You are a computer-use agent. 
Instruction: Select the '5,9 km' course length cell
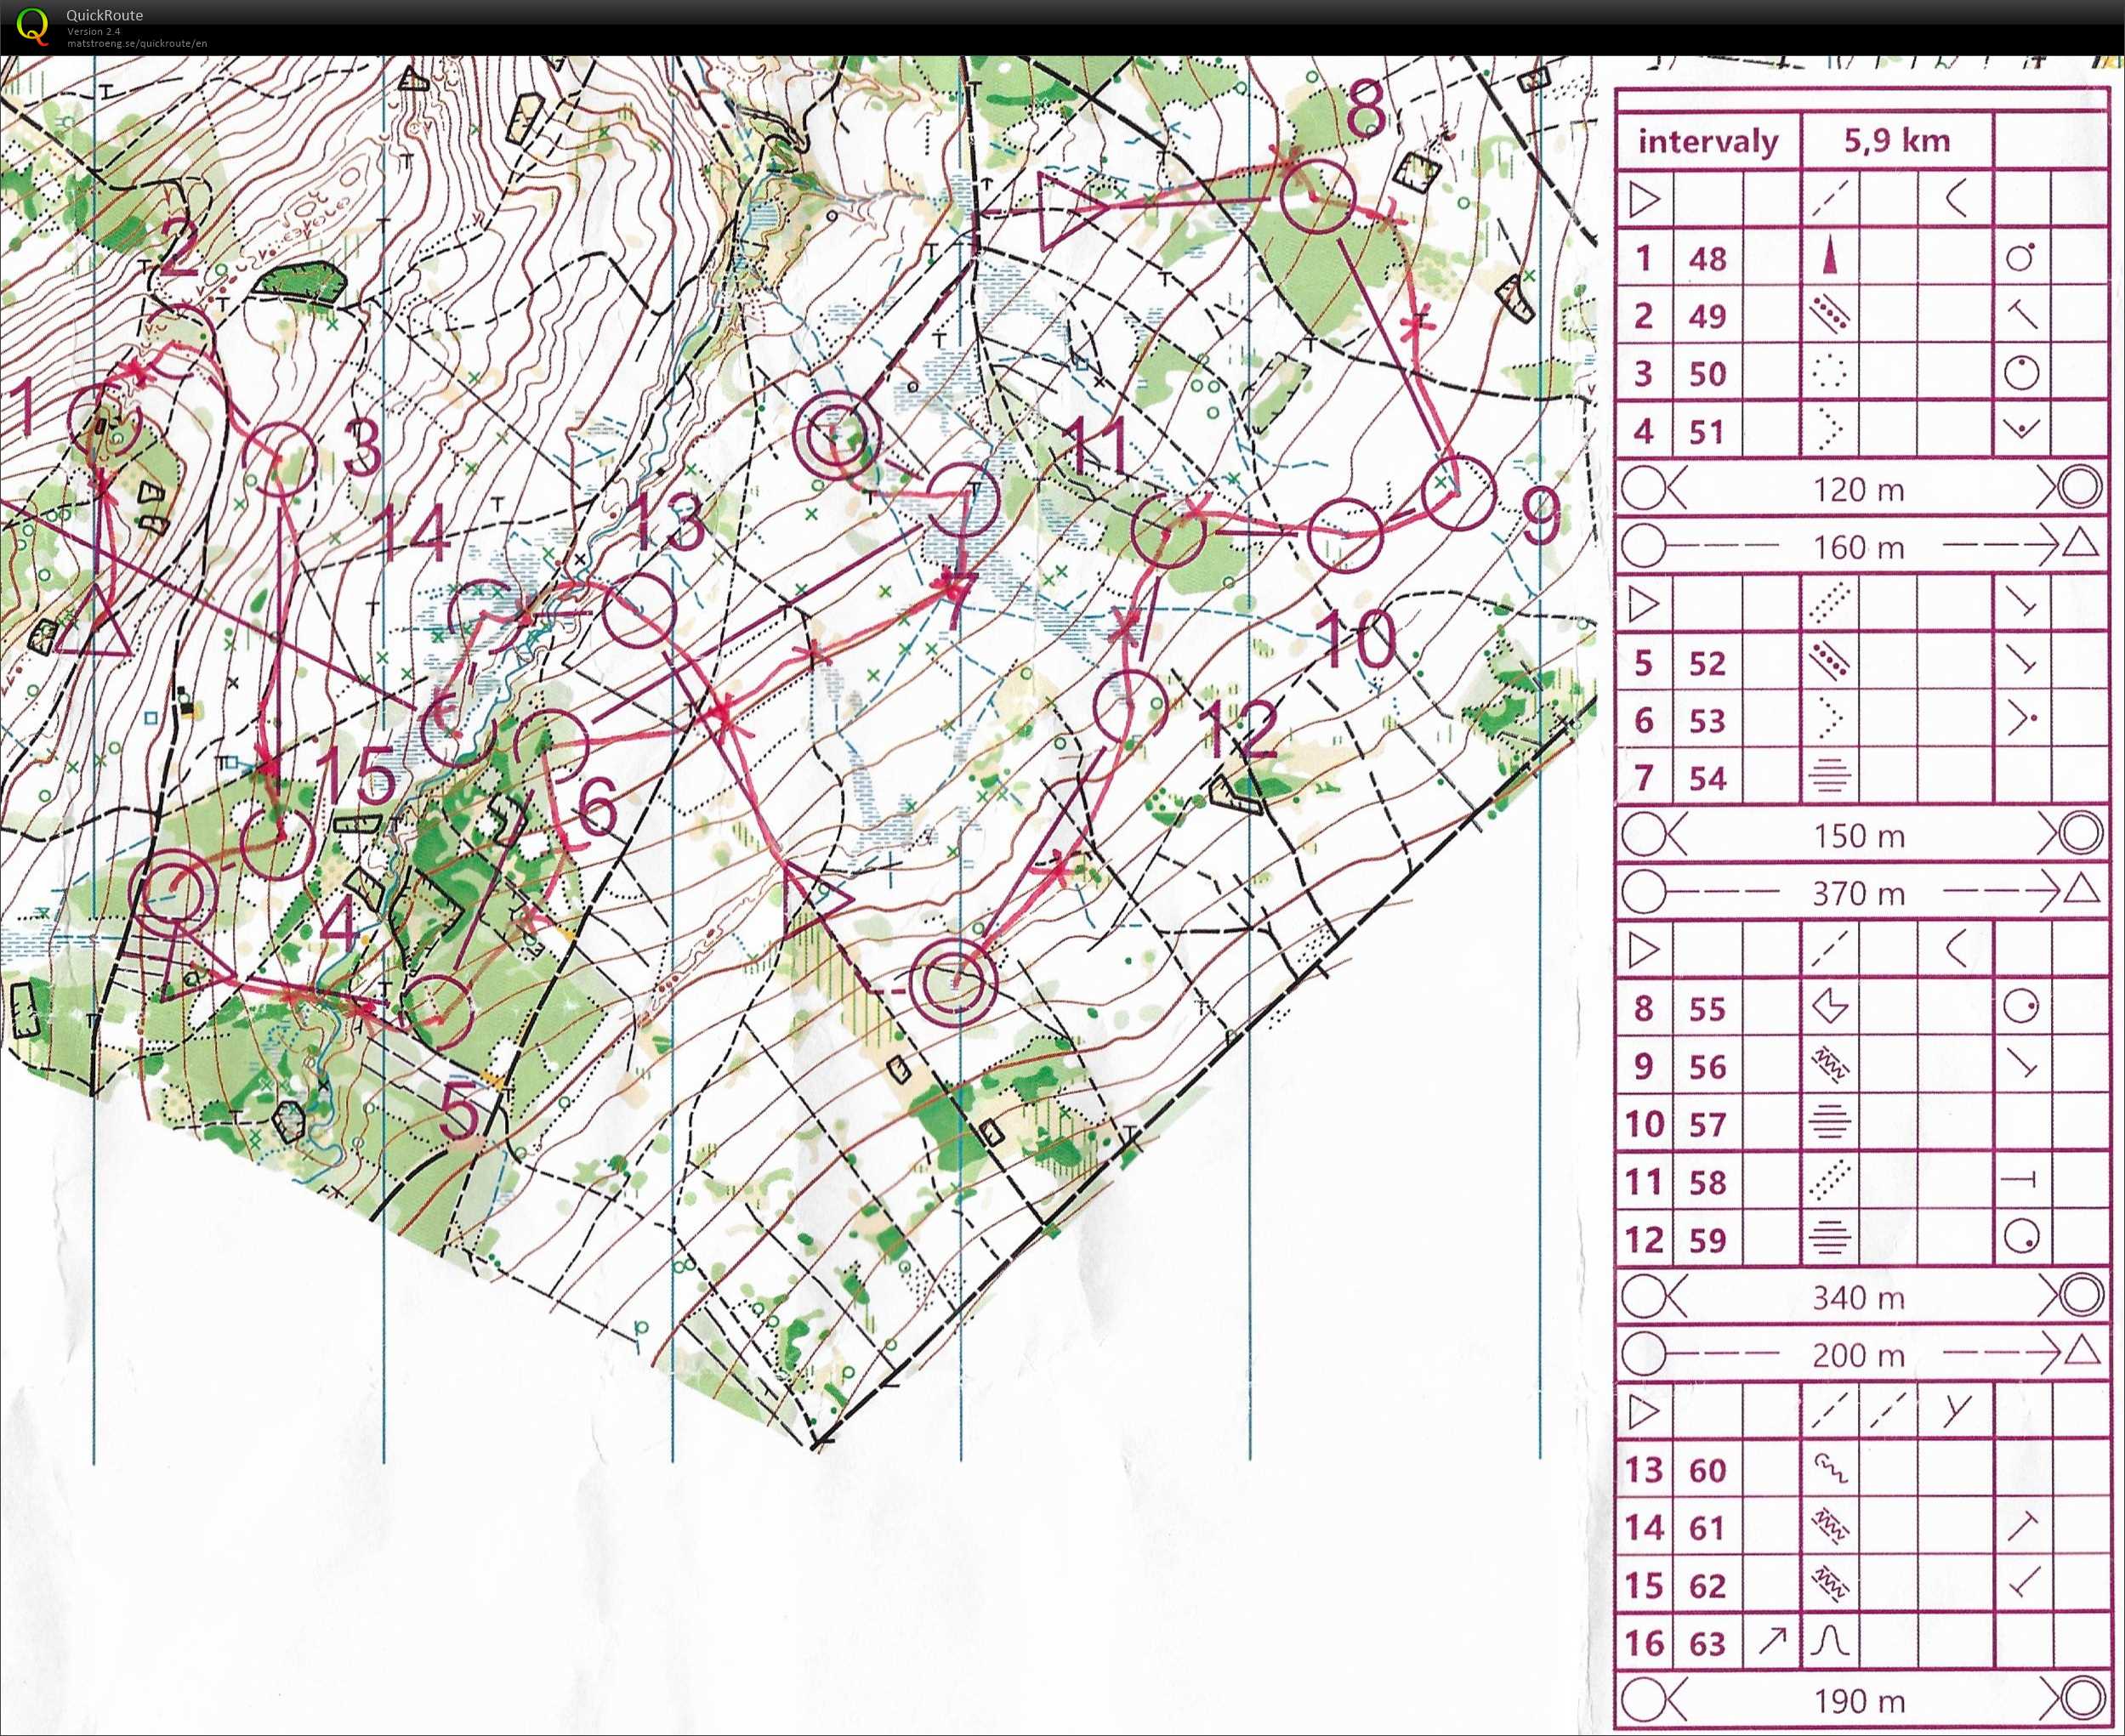(x=1897, y=141)
